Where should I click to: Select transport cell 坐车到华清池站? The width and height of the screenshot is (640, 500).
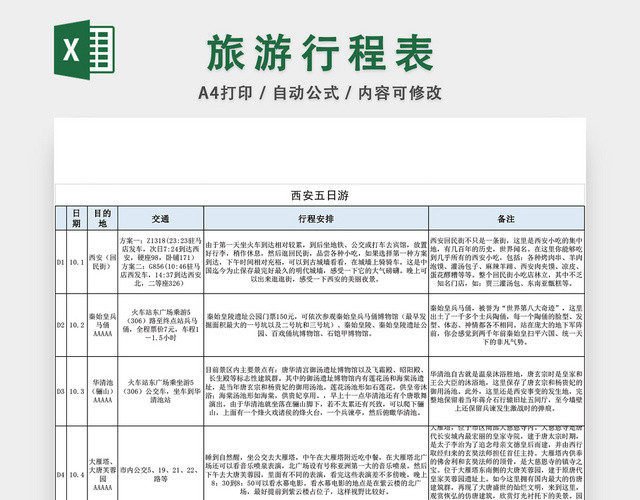pyautogui.click(x=160, y=391)
